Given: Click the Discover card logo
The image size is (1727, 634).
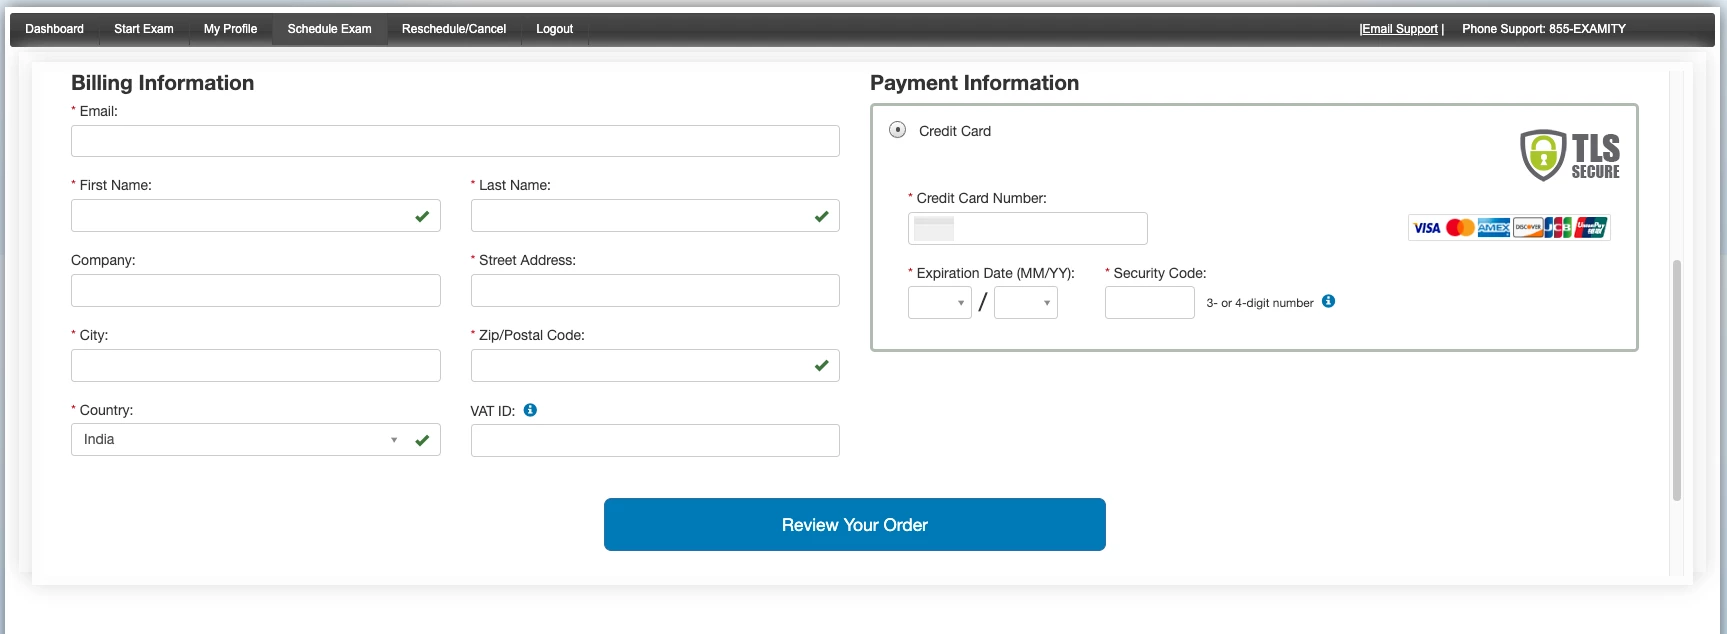Looking at the screenshot, I should point(1527,228).
